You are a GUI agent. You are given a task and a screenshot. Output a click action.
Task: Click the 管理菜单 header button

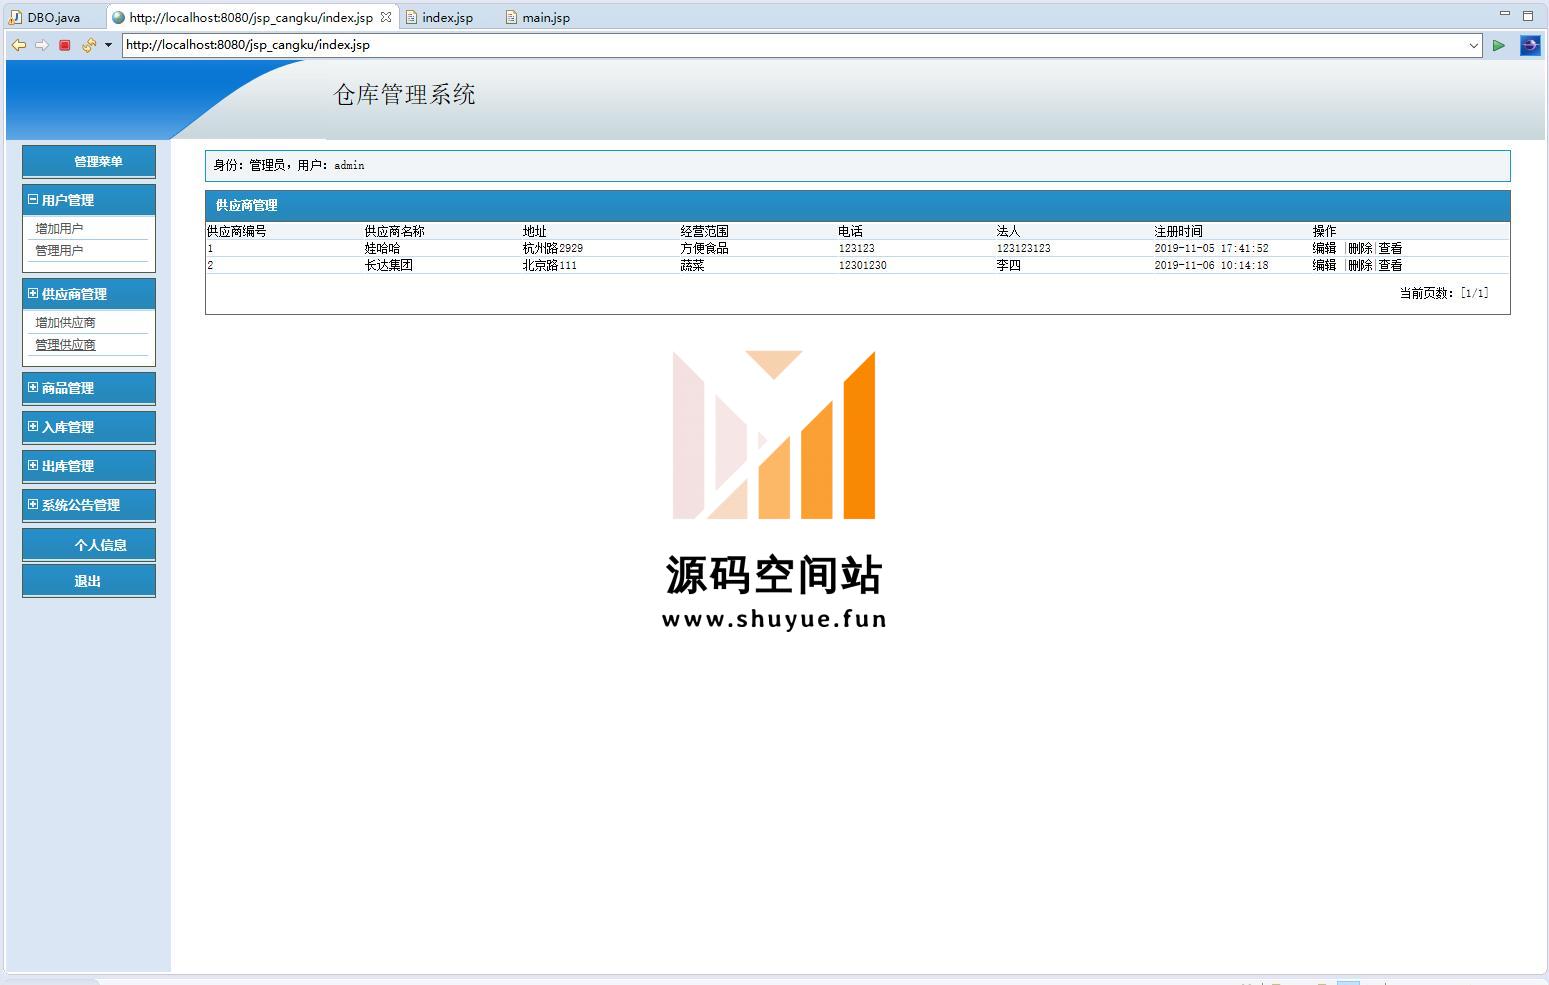click(89, 161)
